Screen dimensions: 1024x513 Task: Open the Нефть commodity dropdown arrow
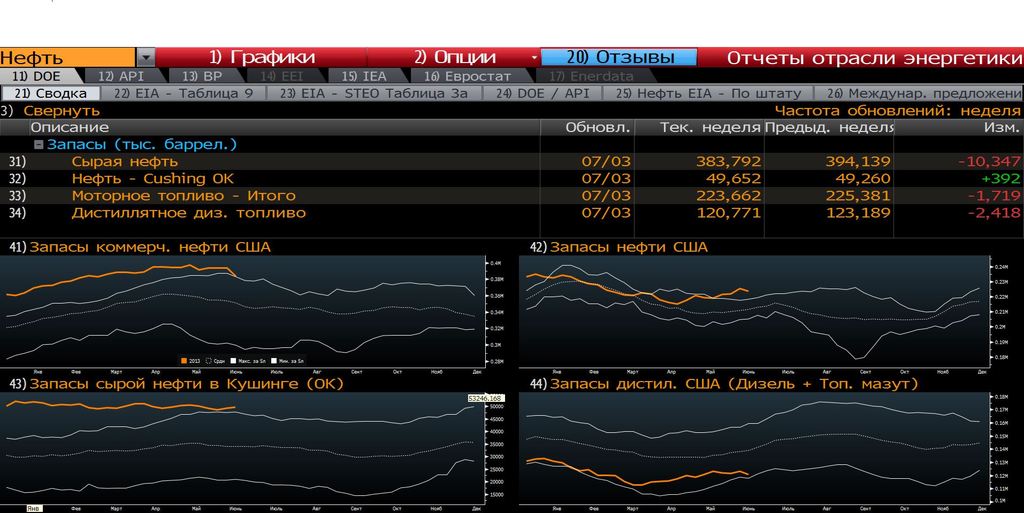pyautogui.click(x=146, y=57)
